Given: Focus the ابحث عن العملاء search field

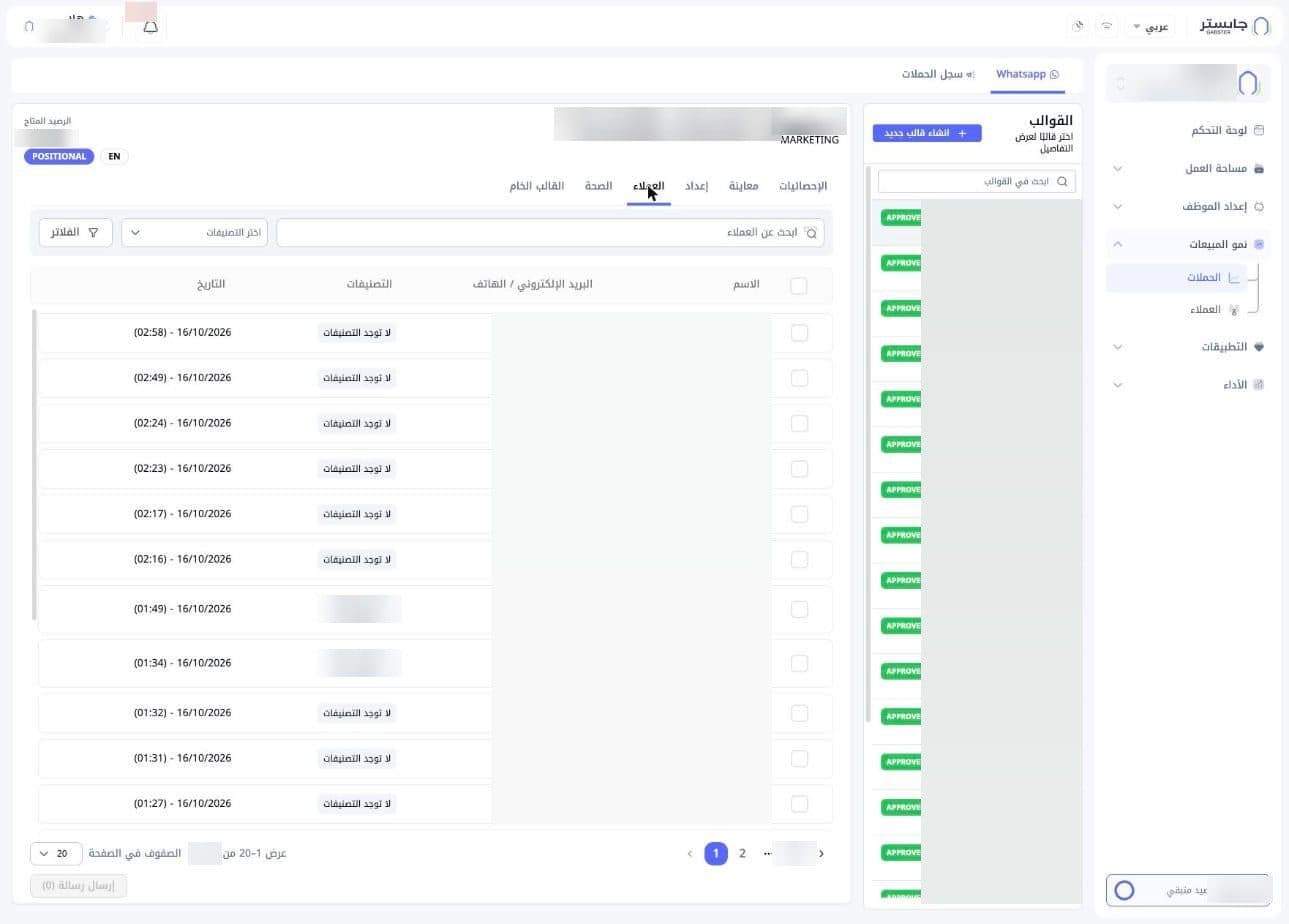Looking at the screenshot, I should [x=551, y=233].
